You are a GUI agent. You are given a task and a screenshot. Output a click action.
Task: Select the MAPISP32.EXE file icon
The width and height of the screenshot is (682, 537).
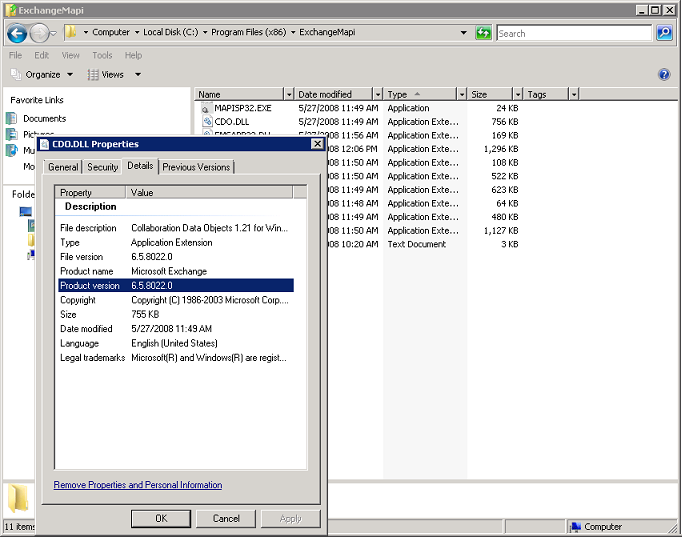coord(206,108)
